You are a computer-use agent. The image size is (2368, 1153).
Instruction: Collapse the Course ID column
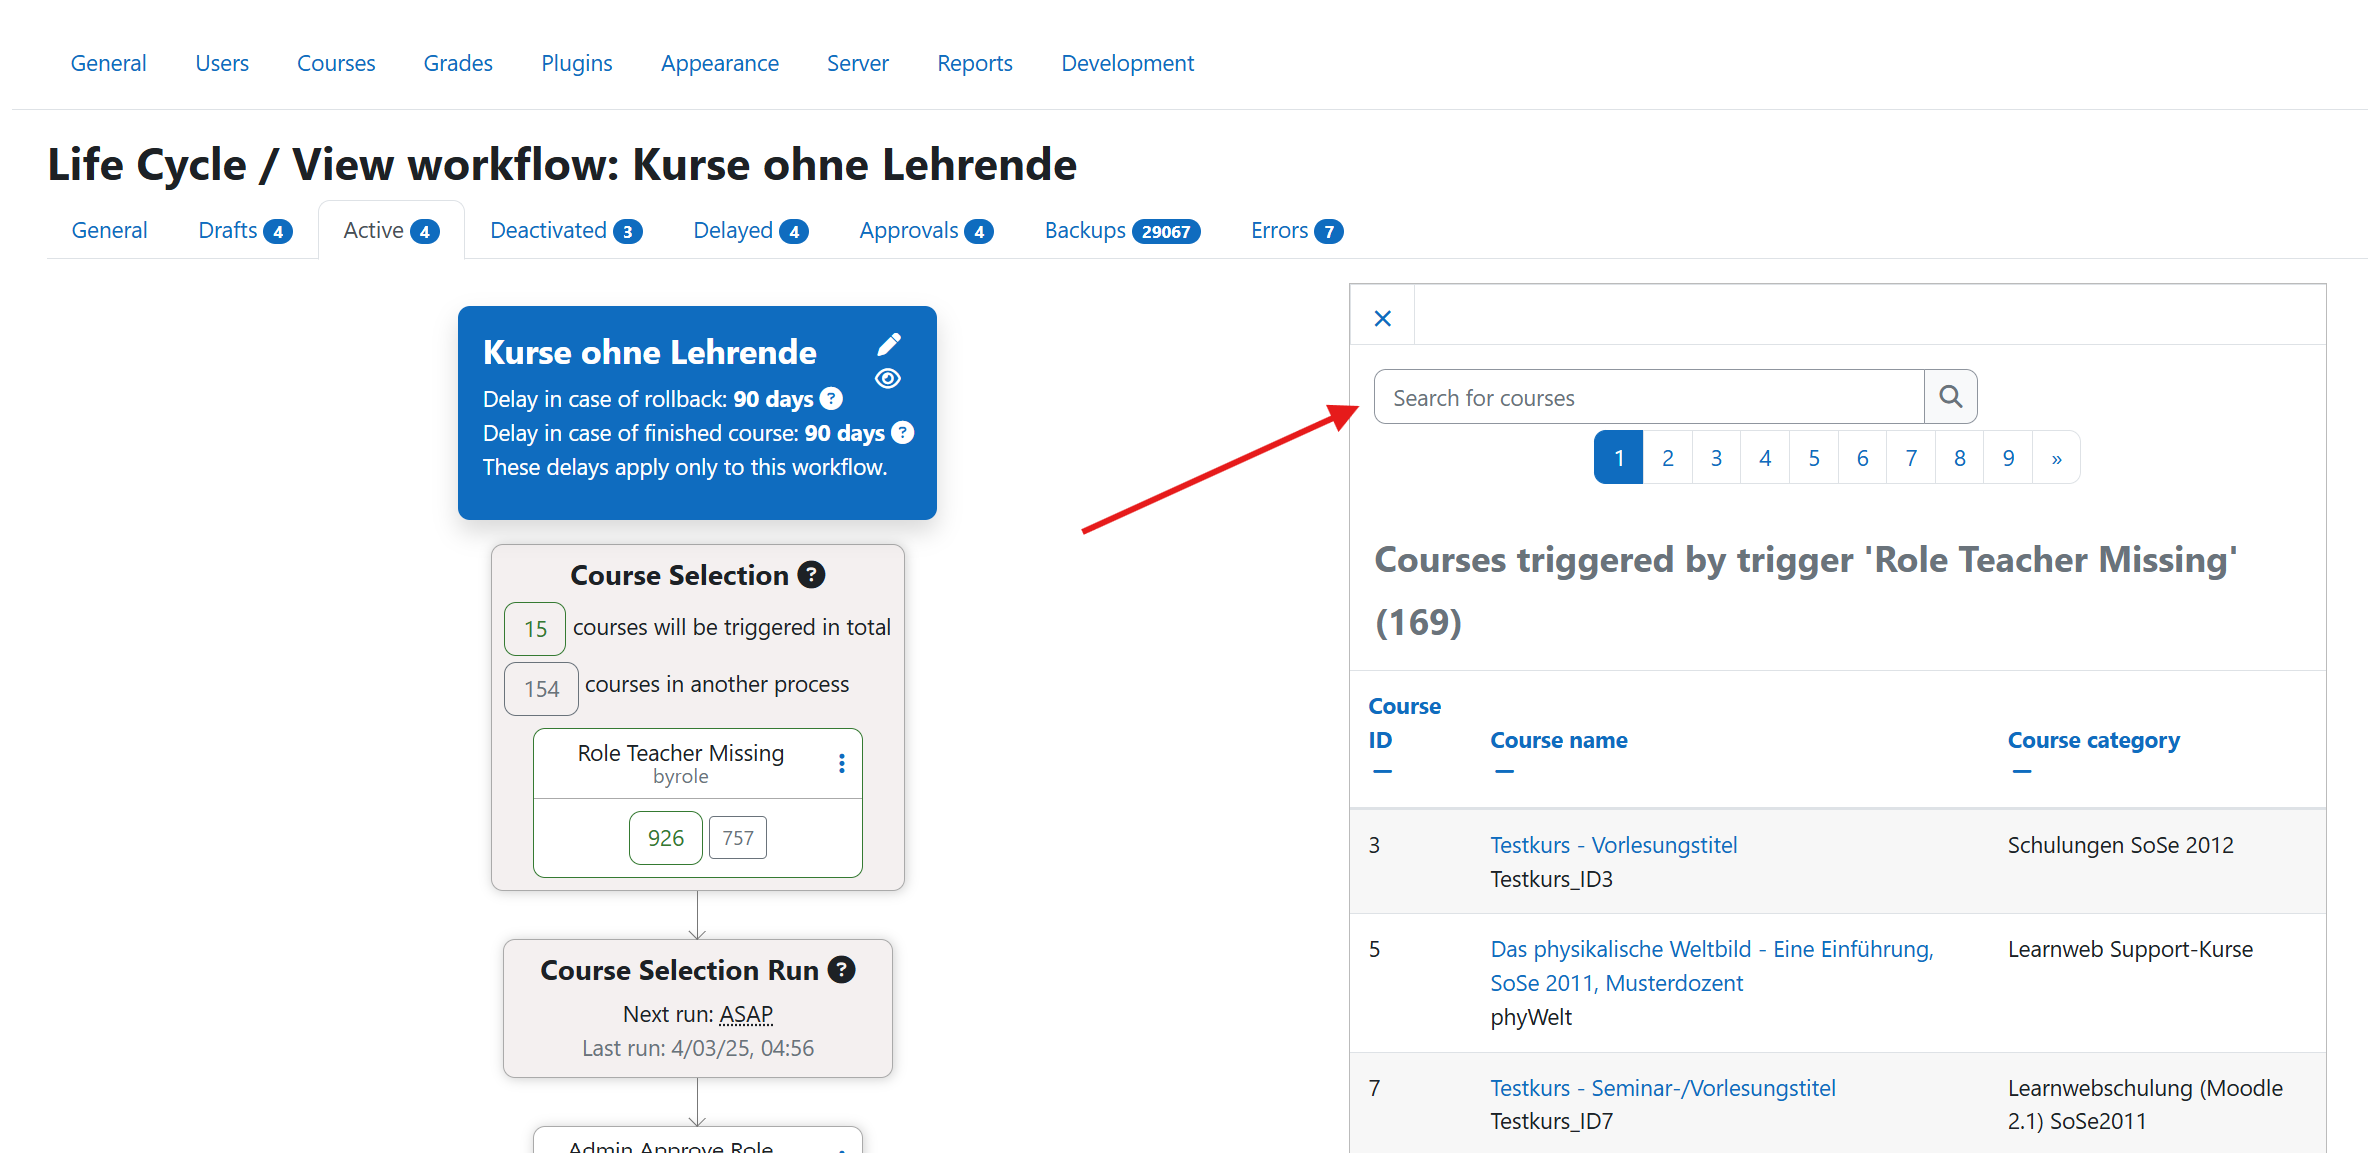(x=1382, y=772)
